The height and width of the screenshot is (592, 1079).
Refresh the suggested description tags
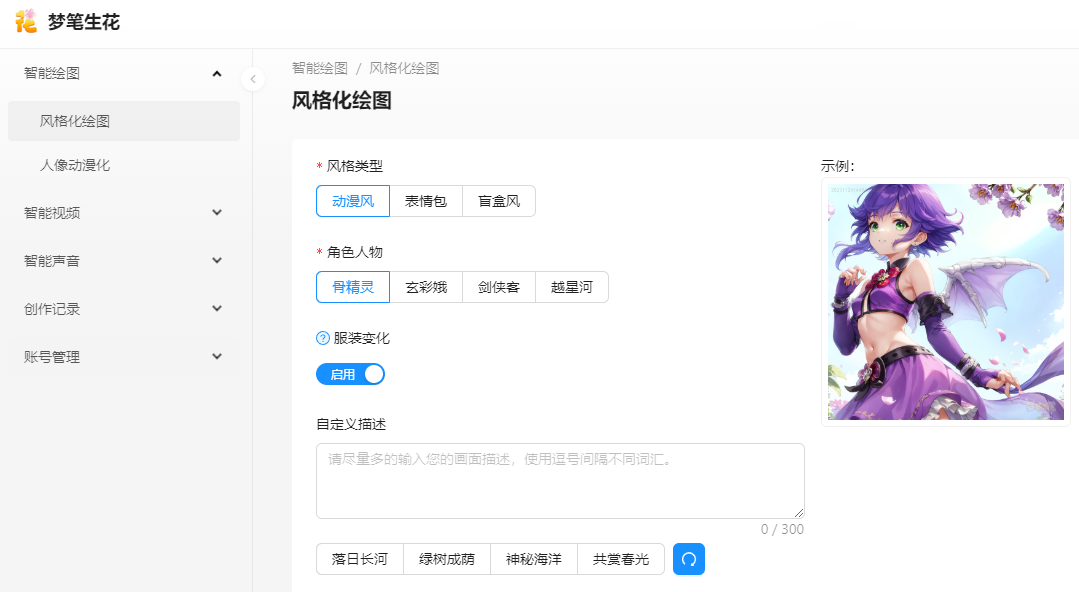coord(689,559)
